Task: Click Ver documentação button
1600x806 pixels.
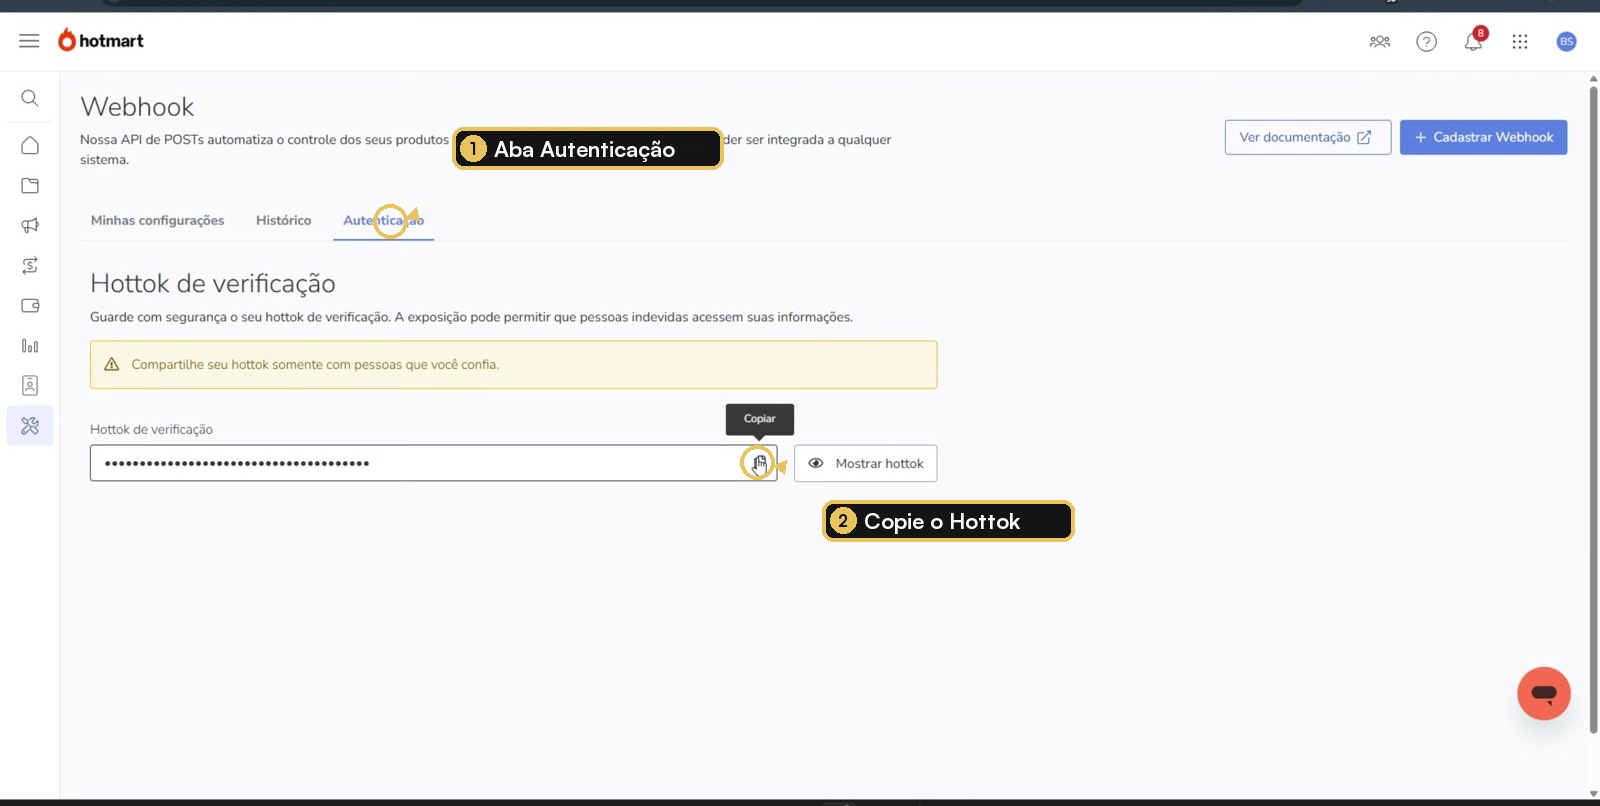Action: point(1308,138)
